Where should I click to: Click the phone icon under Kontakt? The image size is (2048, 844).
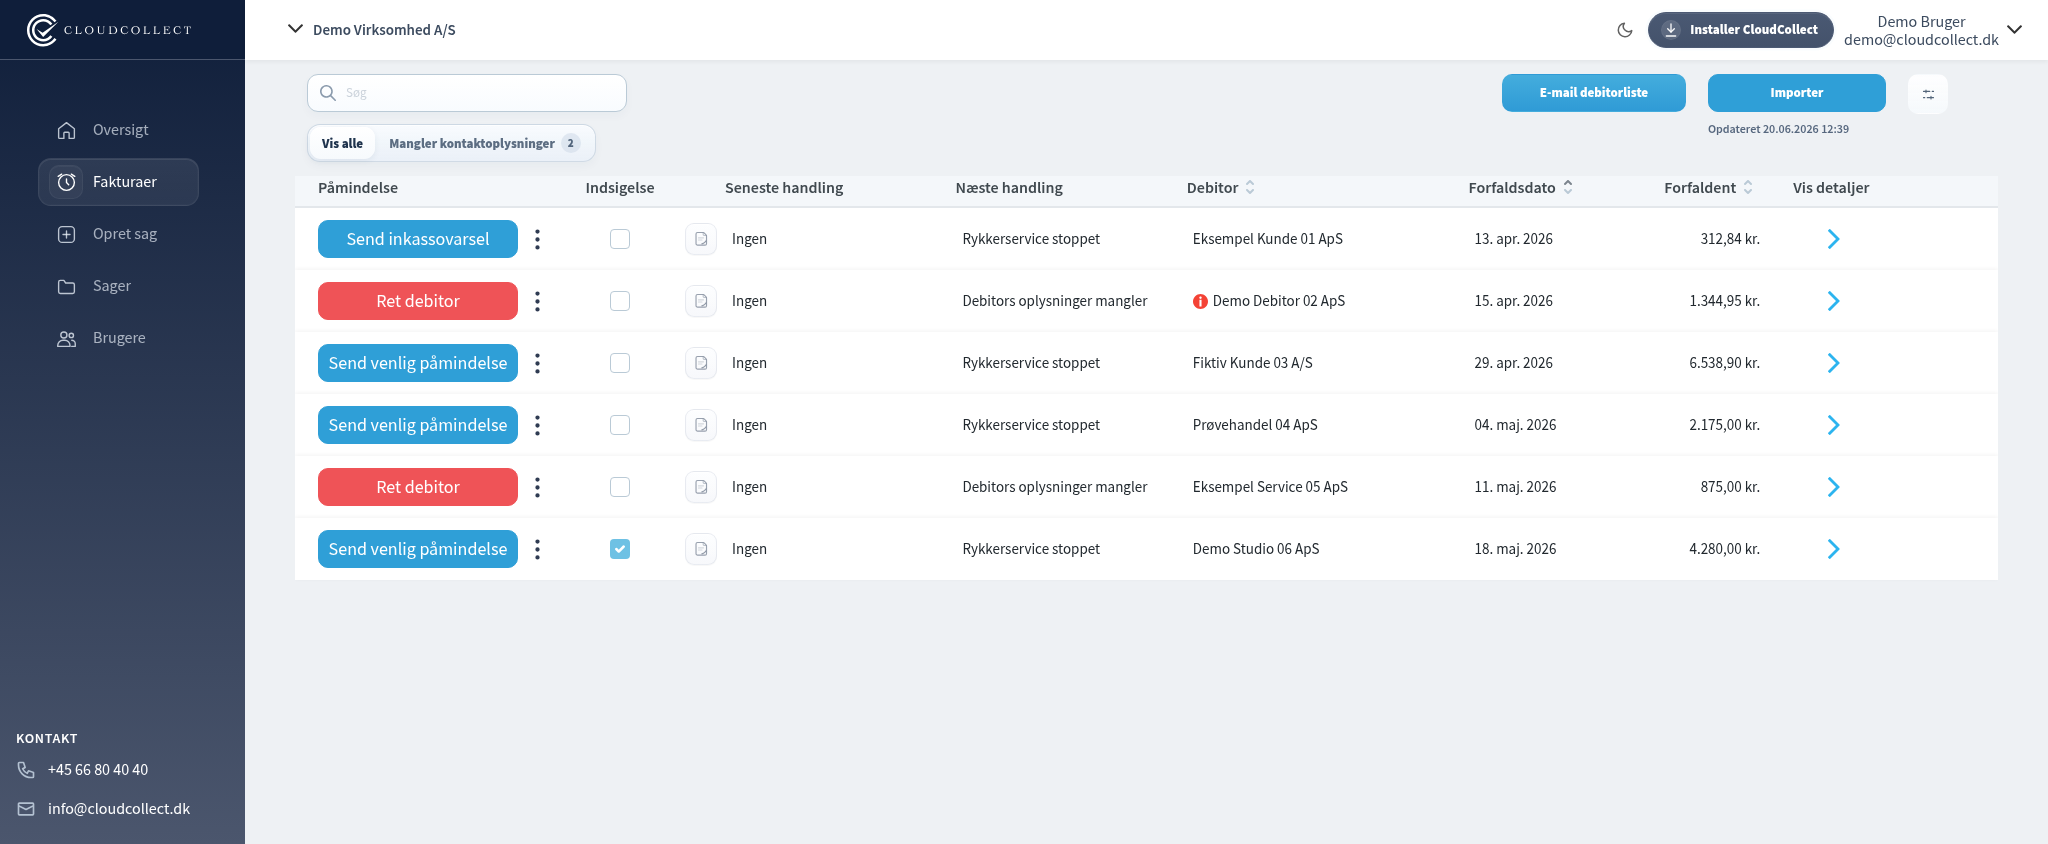pos(26,770)
